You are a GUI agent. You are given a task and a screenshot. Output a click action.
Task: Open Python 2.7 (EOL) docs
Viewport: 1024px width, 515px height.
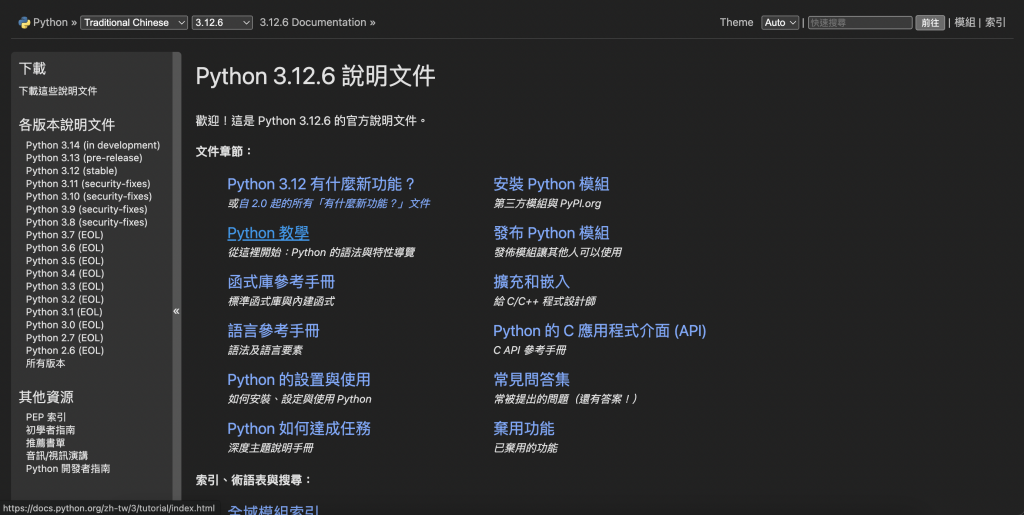(65, 337)
